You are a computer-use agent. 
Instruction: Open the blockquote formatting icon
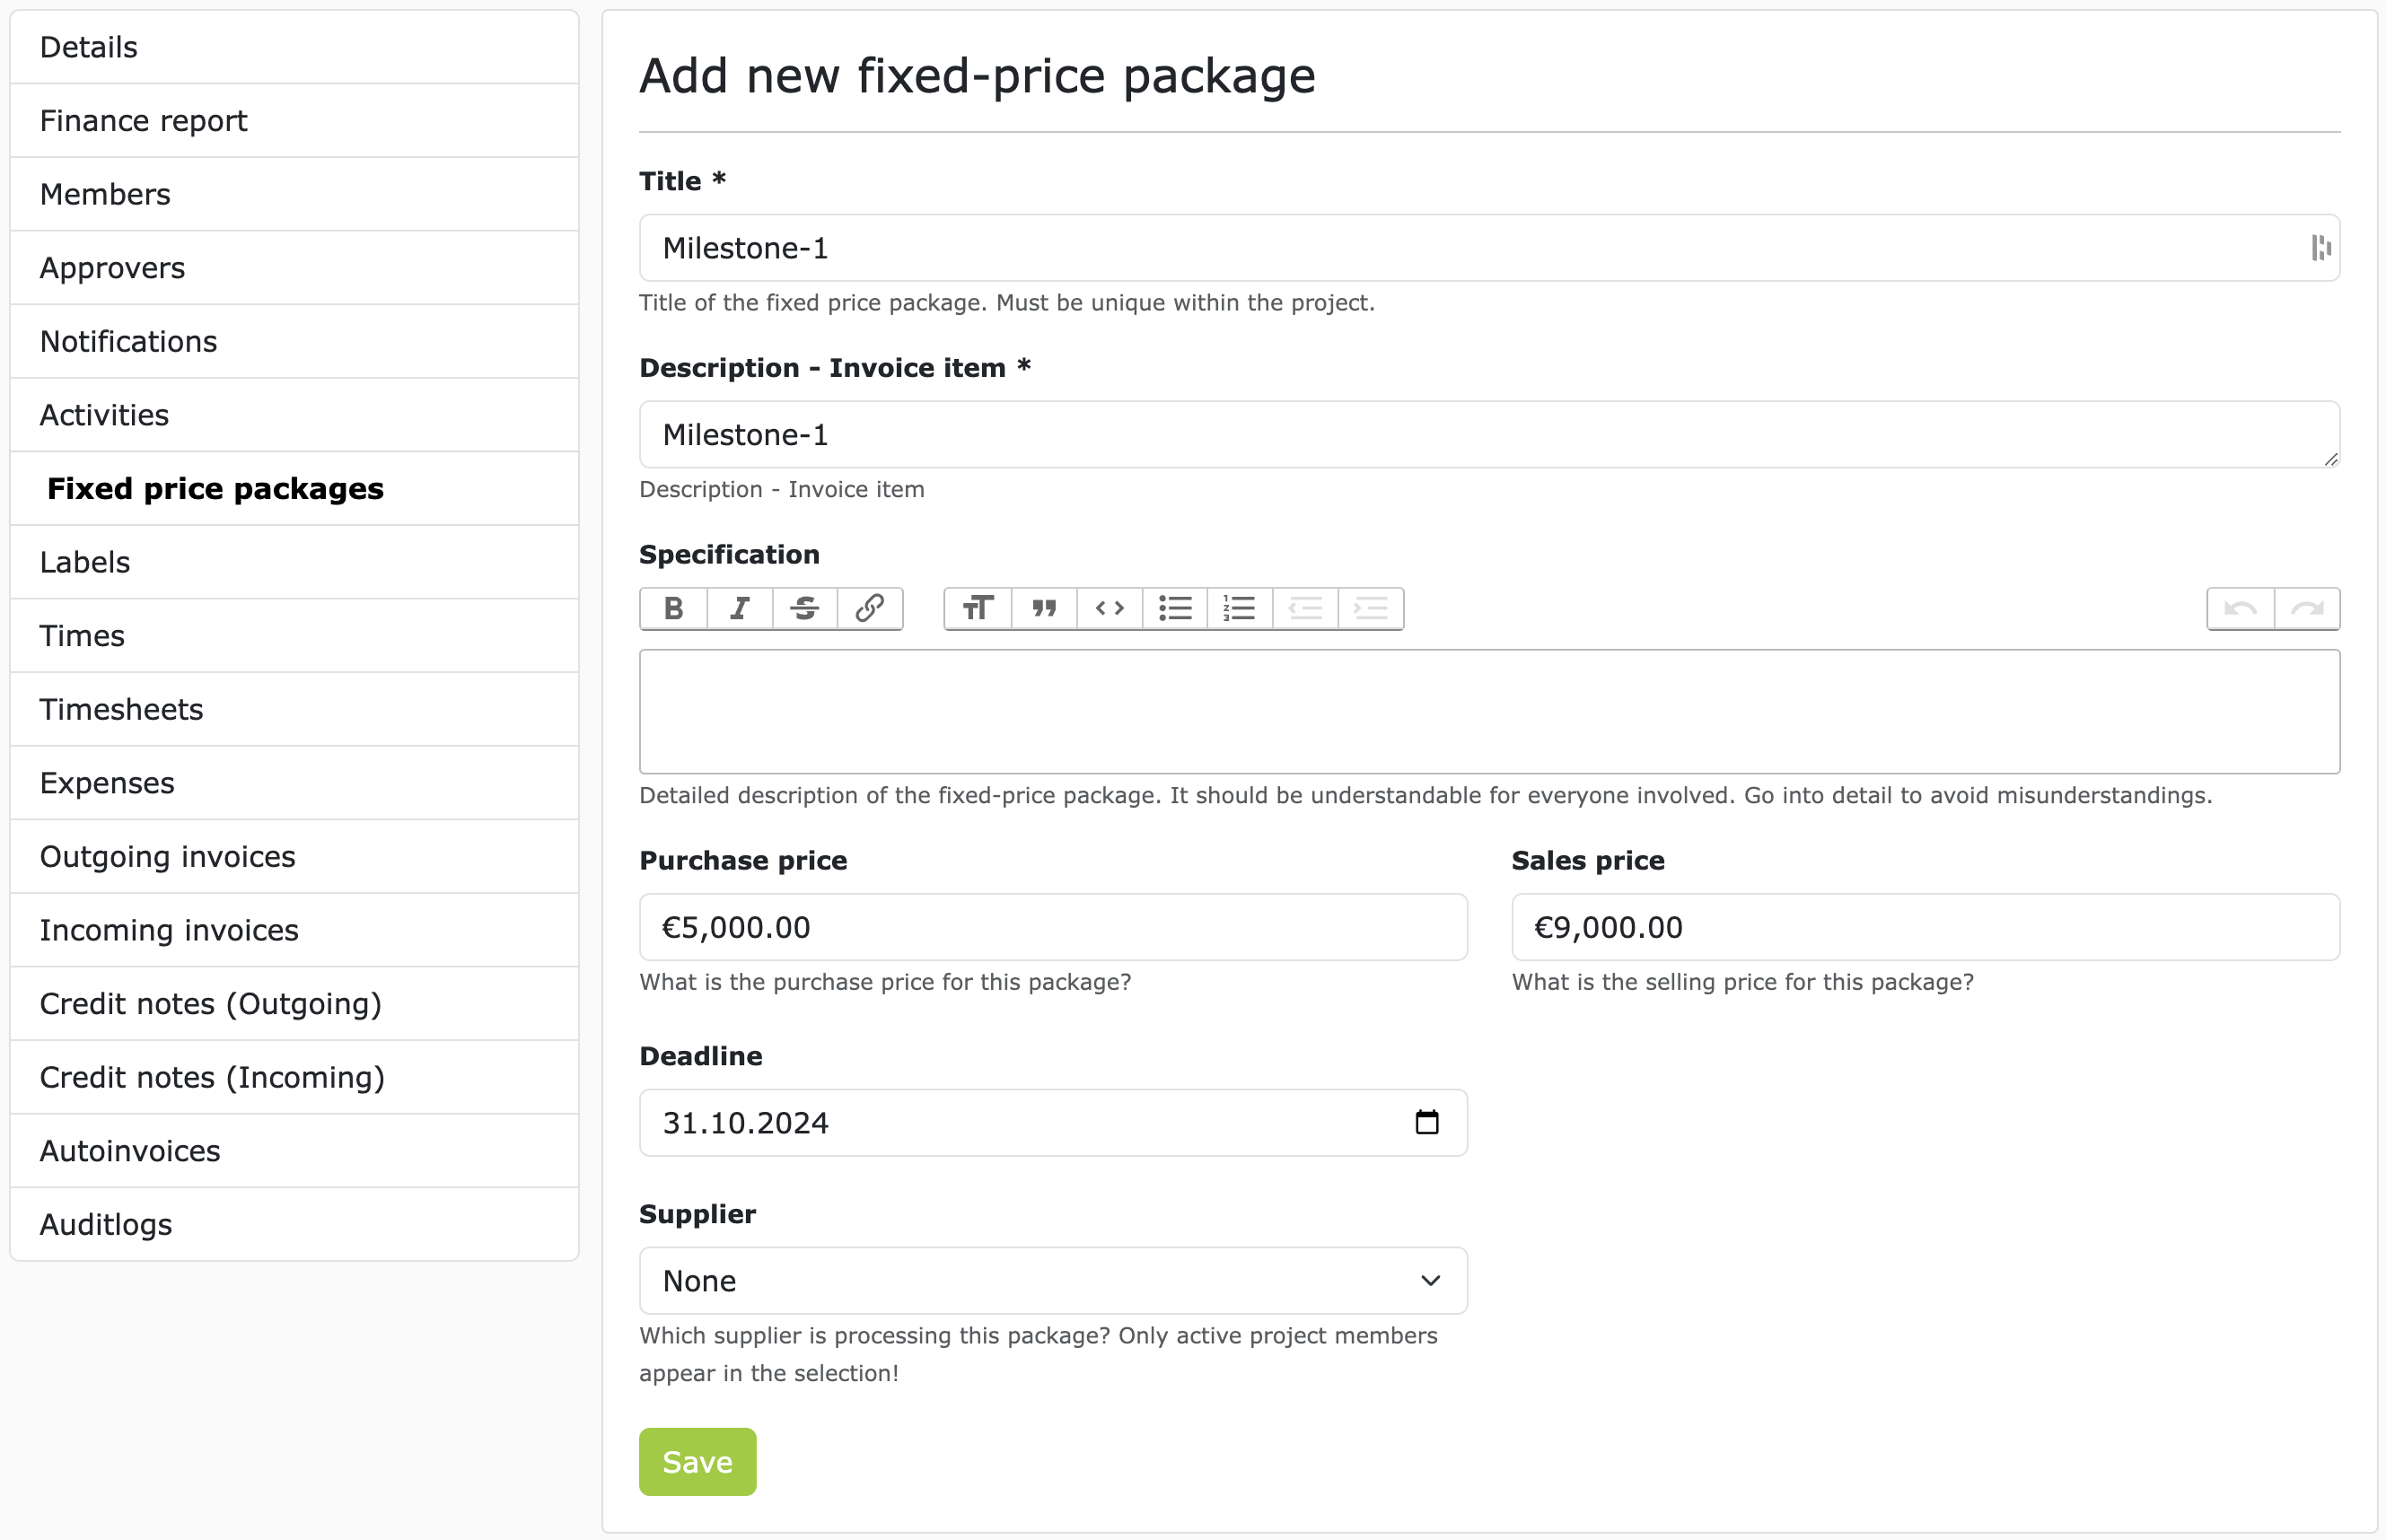1043,608
